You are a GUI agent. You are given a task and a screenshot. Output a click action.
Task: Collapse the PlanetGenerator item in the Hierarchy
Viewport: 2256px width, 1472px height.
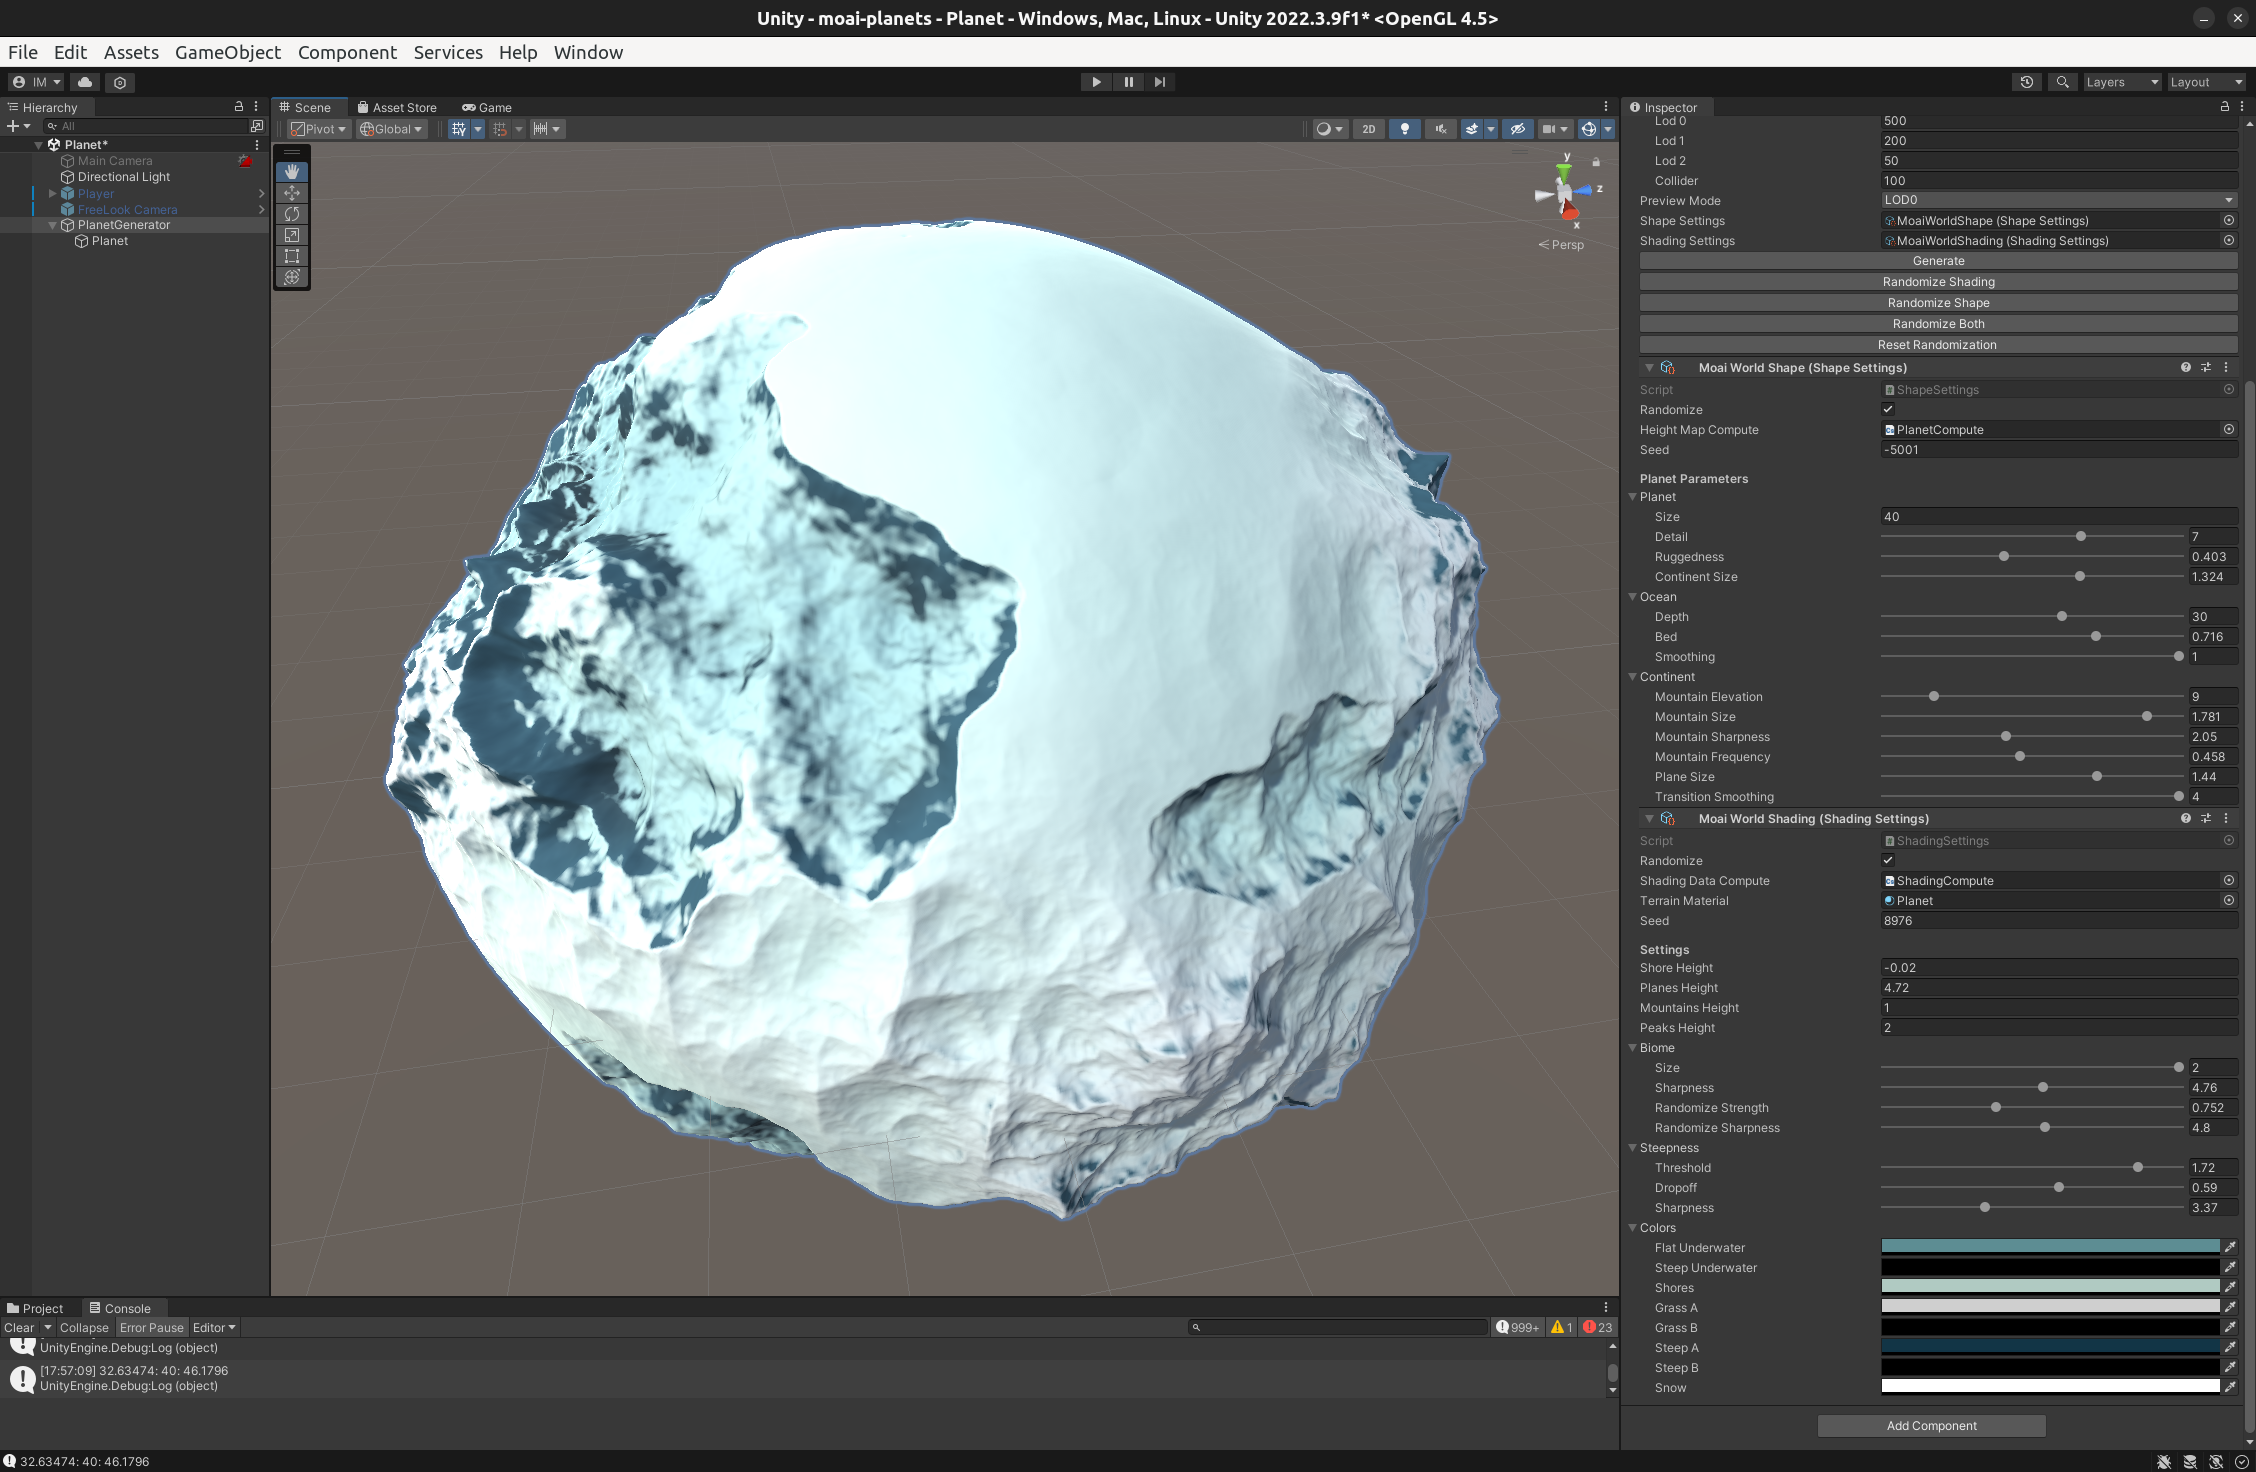(53, 225)
